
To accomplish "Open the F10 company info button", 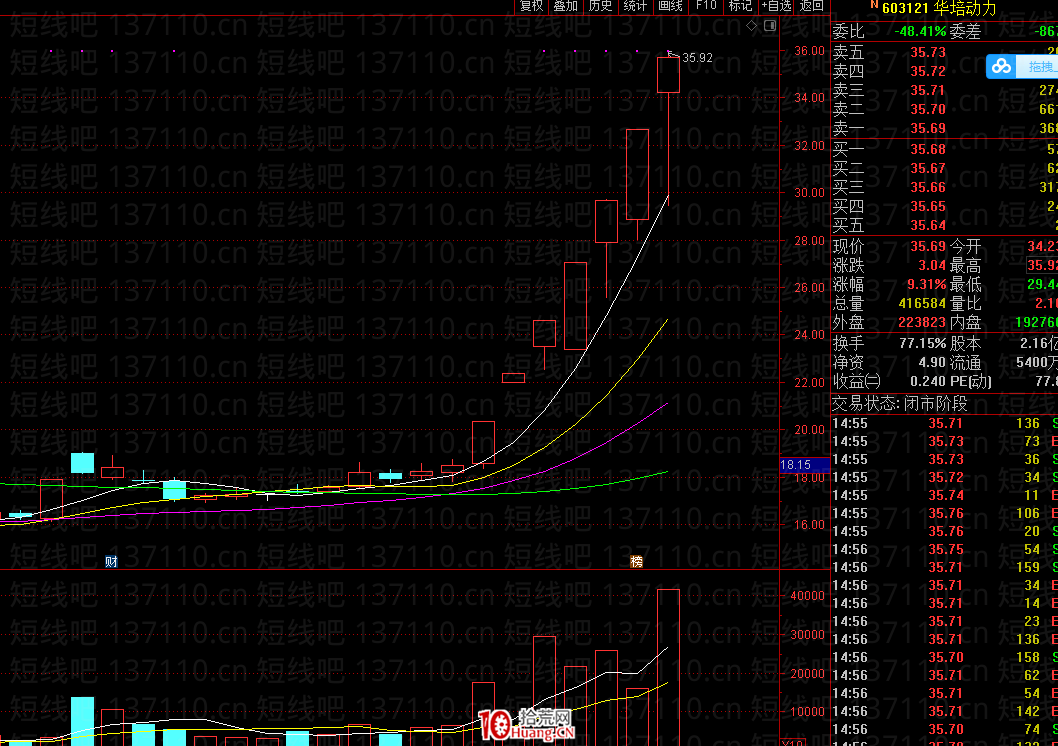I will pos(706,6).
